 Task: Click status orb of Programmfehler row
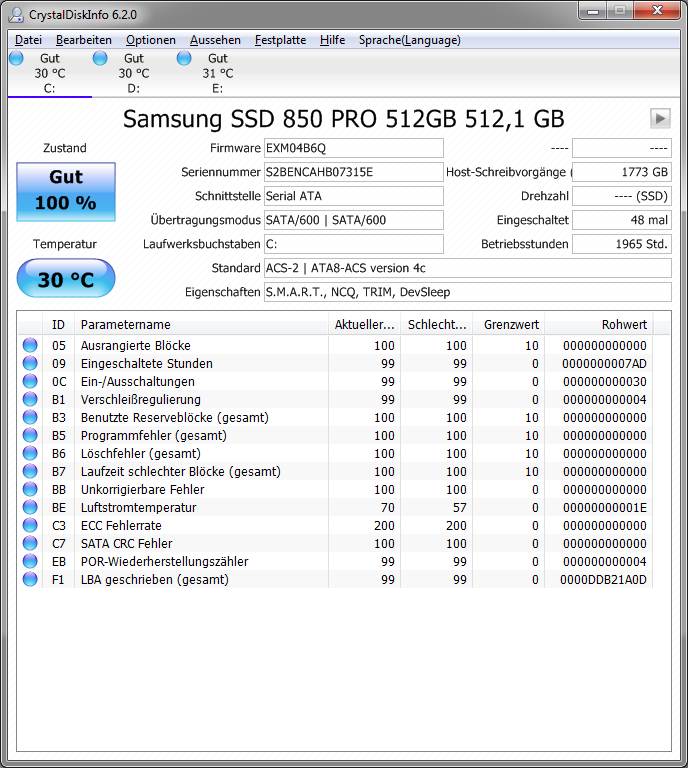coord(30,435)
